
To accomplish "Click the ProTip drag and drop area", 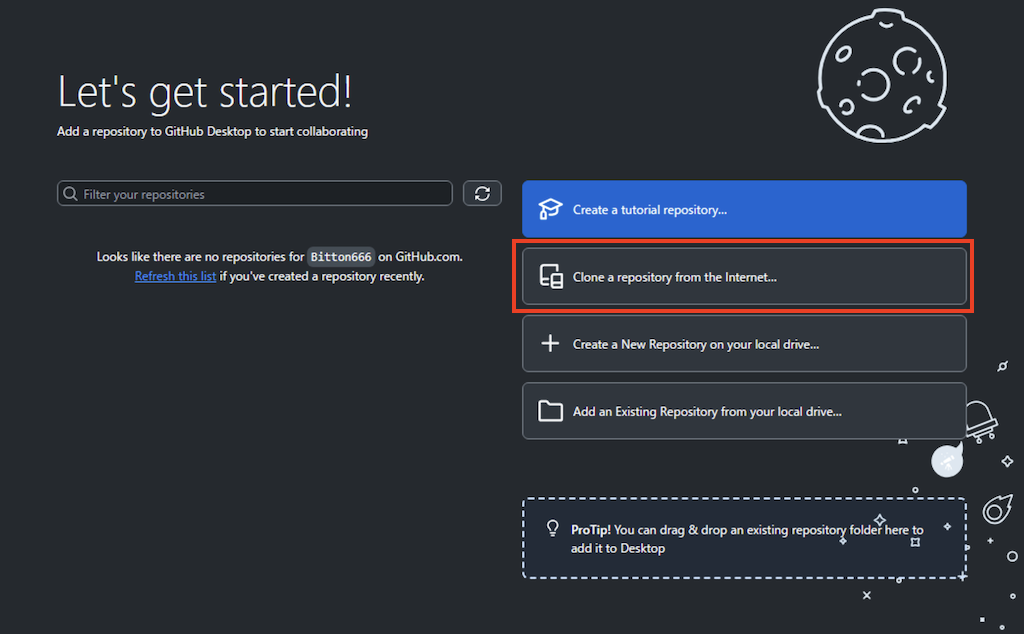I will pyautogui.click(x=744, y=538).
